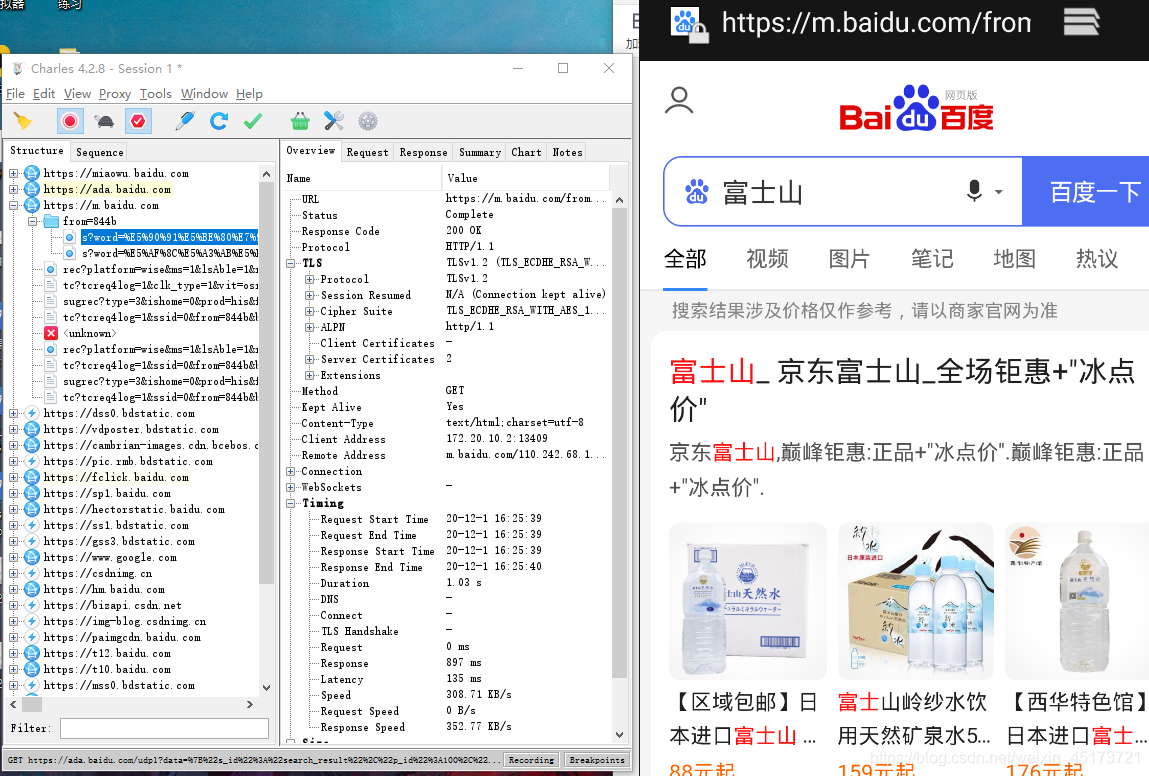Repeat the request using the refresh icon
This screenshot has width=1149, height=776.
219,120
